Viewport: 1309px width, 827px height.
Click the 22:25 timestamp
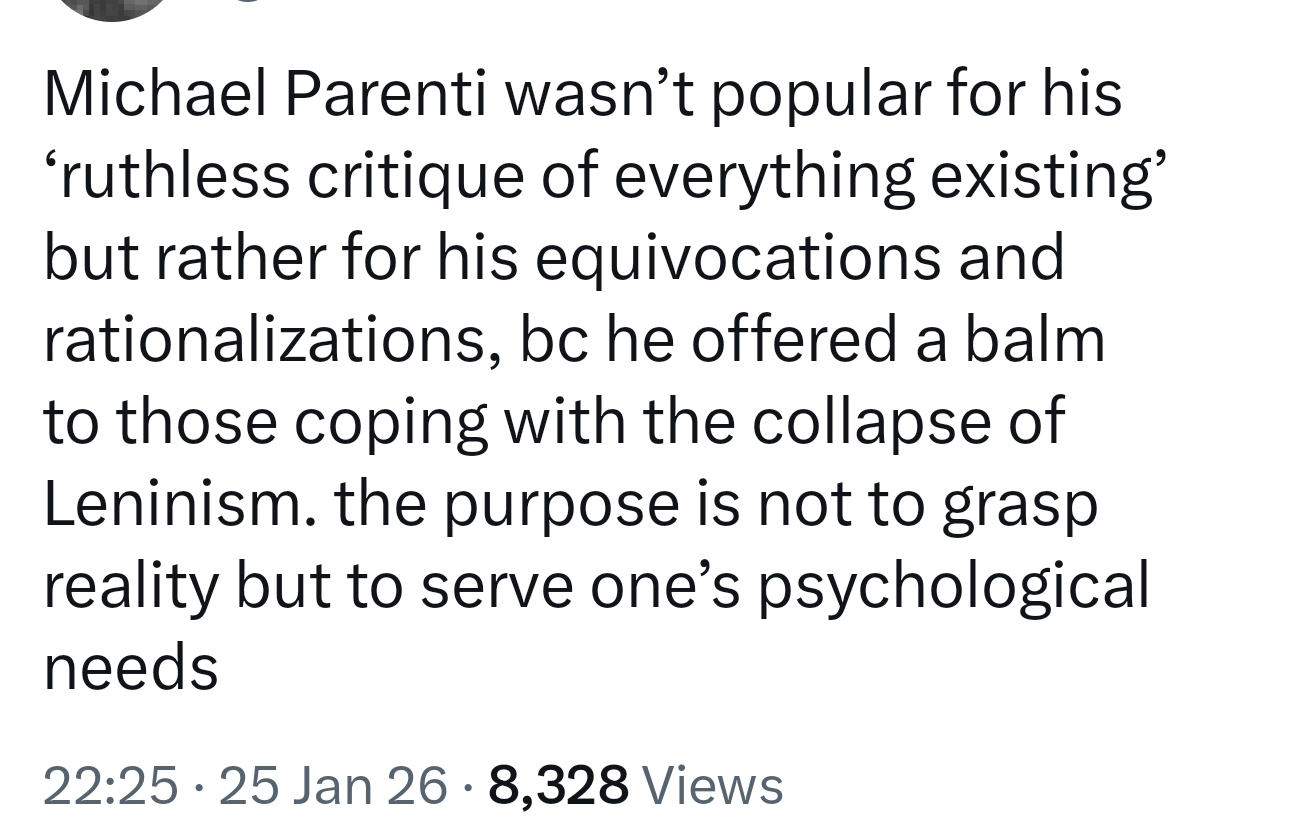pyautogui.click(x=111, y=785)
